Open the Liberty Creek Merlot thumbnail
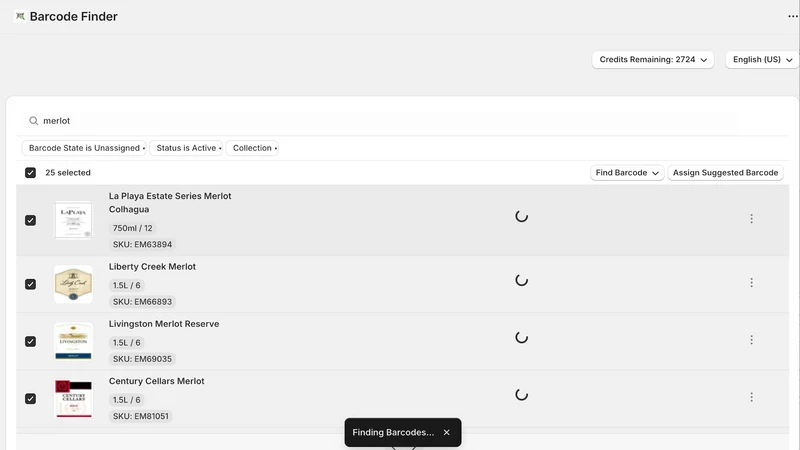The height and width of the screenshot is (450, 800). pyautogui.click(x=73, y=284)
